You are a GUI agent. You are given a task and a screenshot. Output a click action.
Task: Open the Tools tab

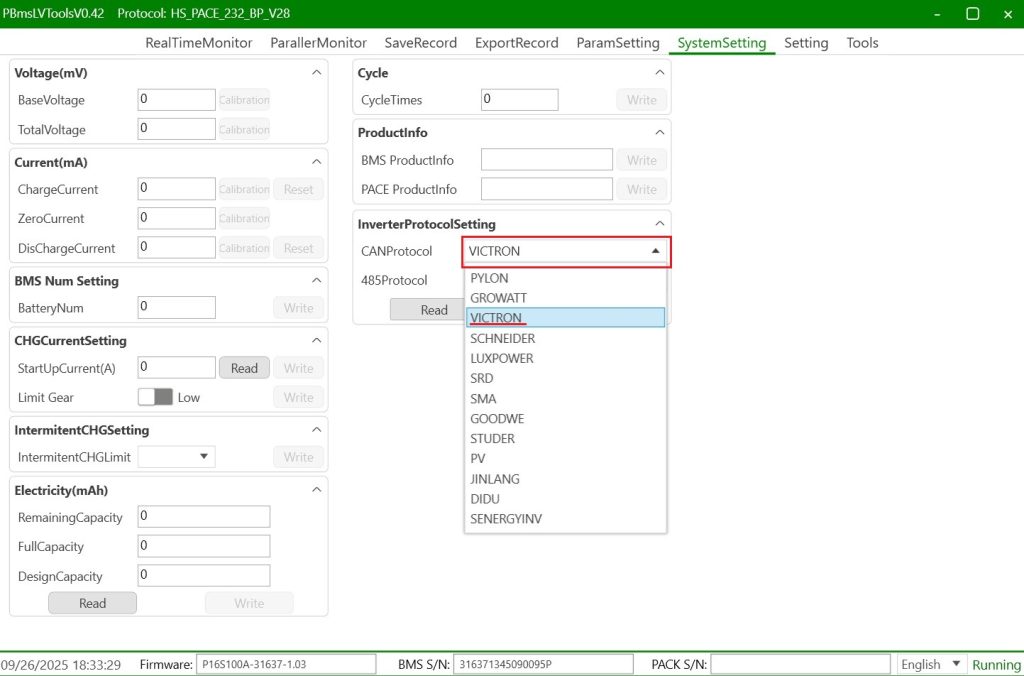pos(862,43)
